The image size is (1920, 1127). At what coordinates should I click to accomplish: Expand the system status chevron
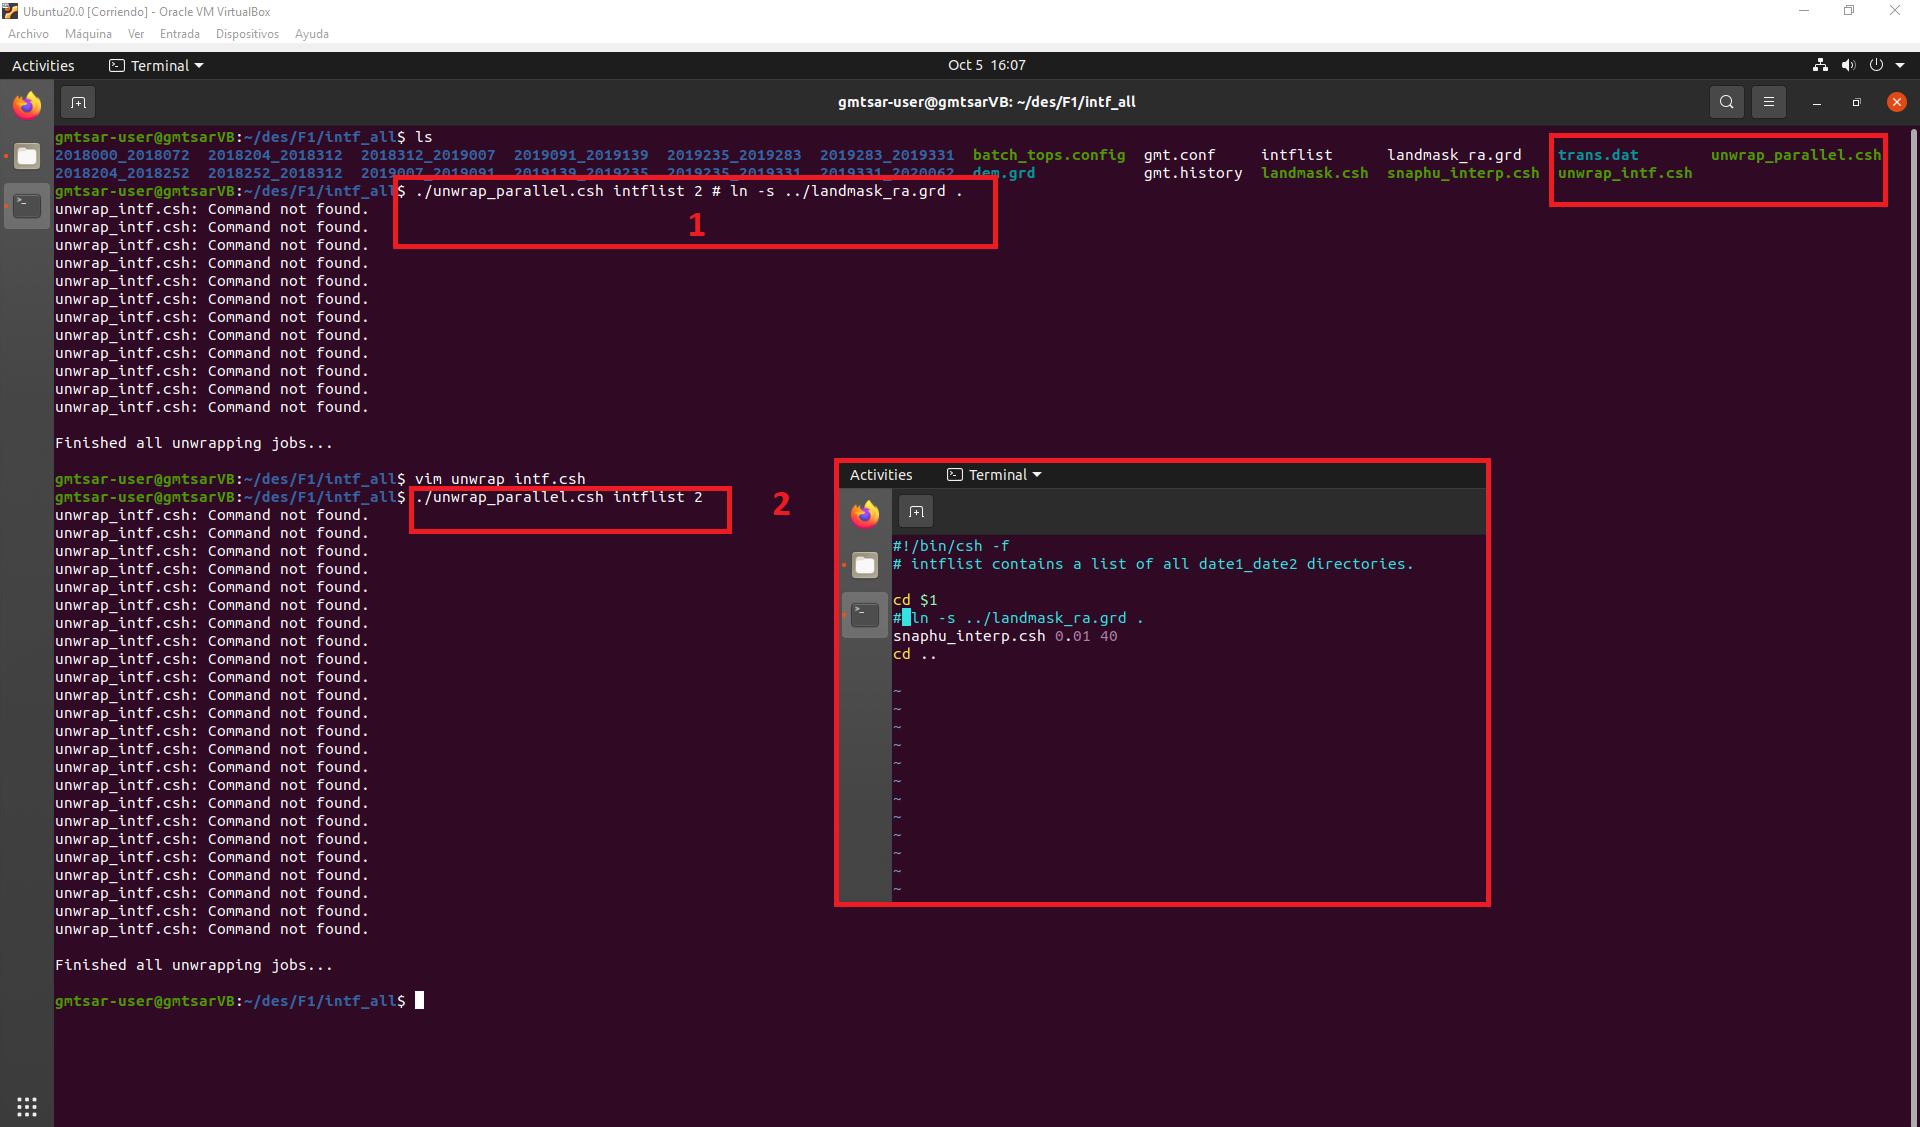[x=1900, y=65]
